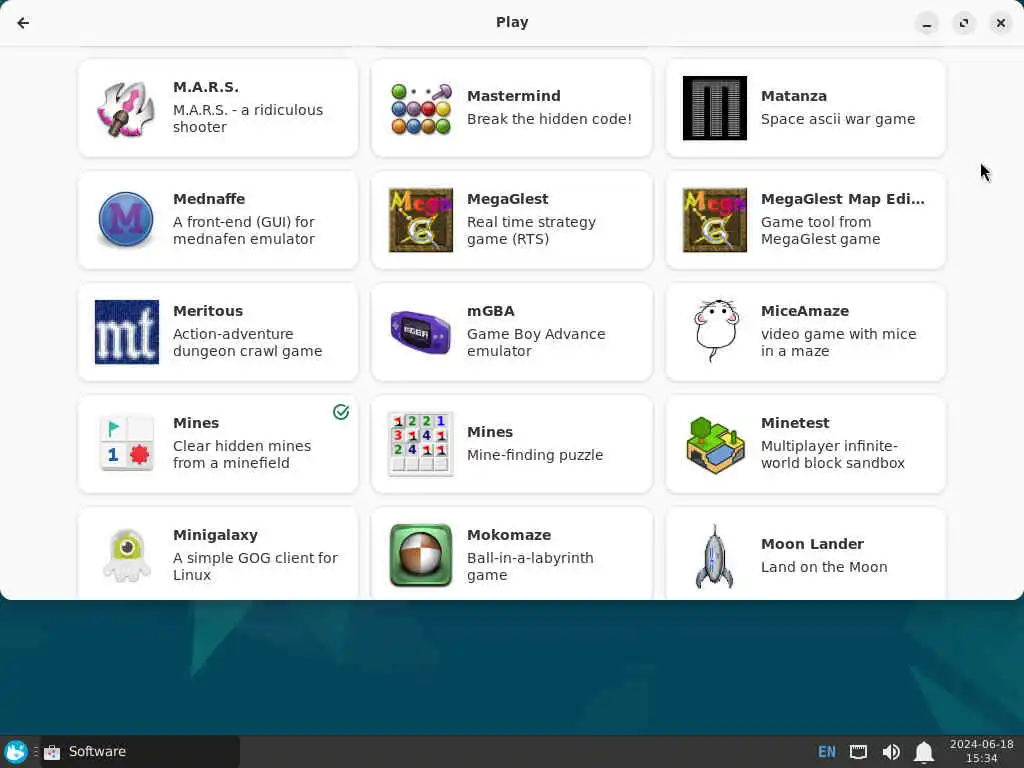Image resolution: width=1024 pixels, height=768 pixels.
Task: Select the Matanza title text
Action: [793, 96]
